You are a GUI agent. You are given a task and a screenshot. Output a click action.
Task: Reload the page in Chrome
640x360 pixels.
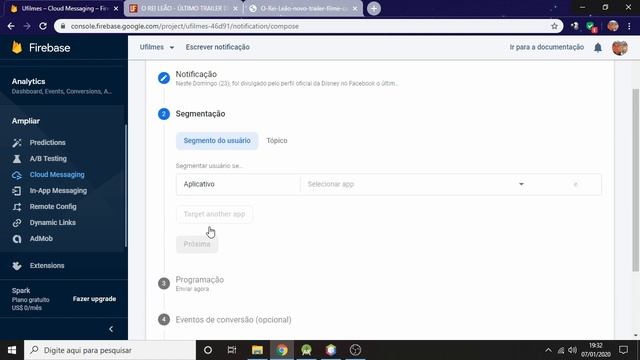tap(43, 26)
